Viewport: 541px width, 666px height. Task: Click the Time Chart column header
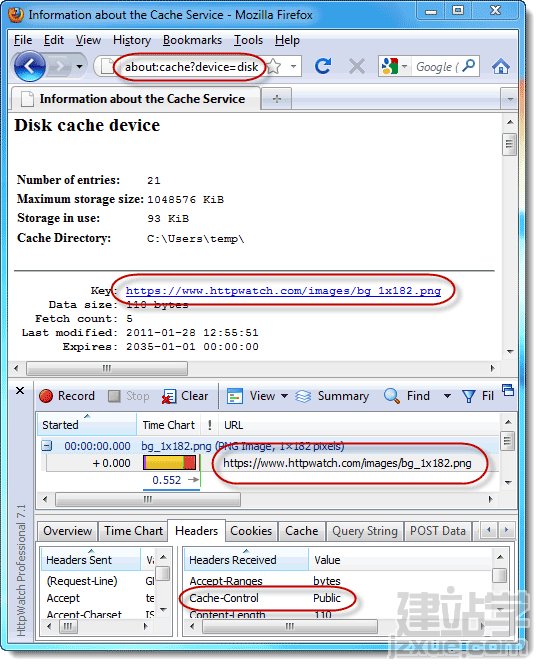coord(169,425)
